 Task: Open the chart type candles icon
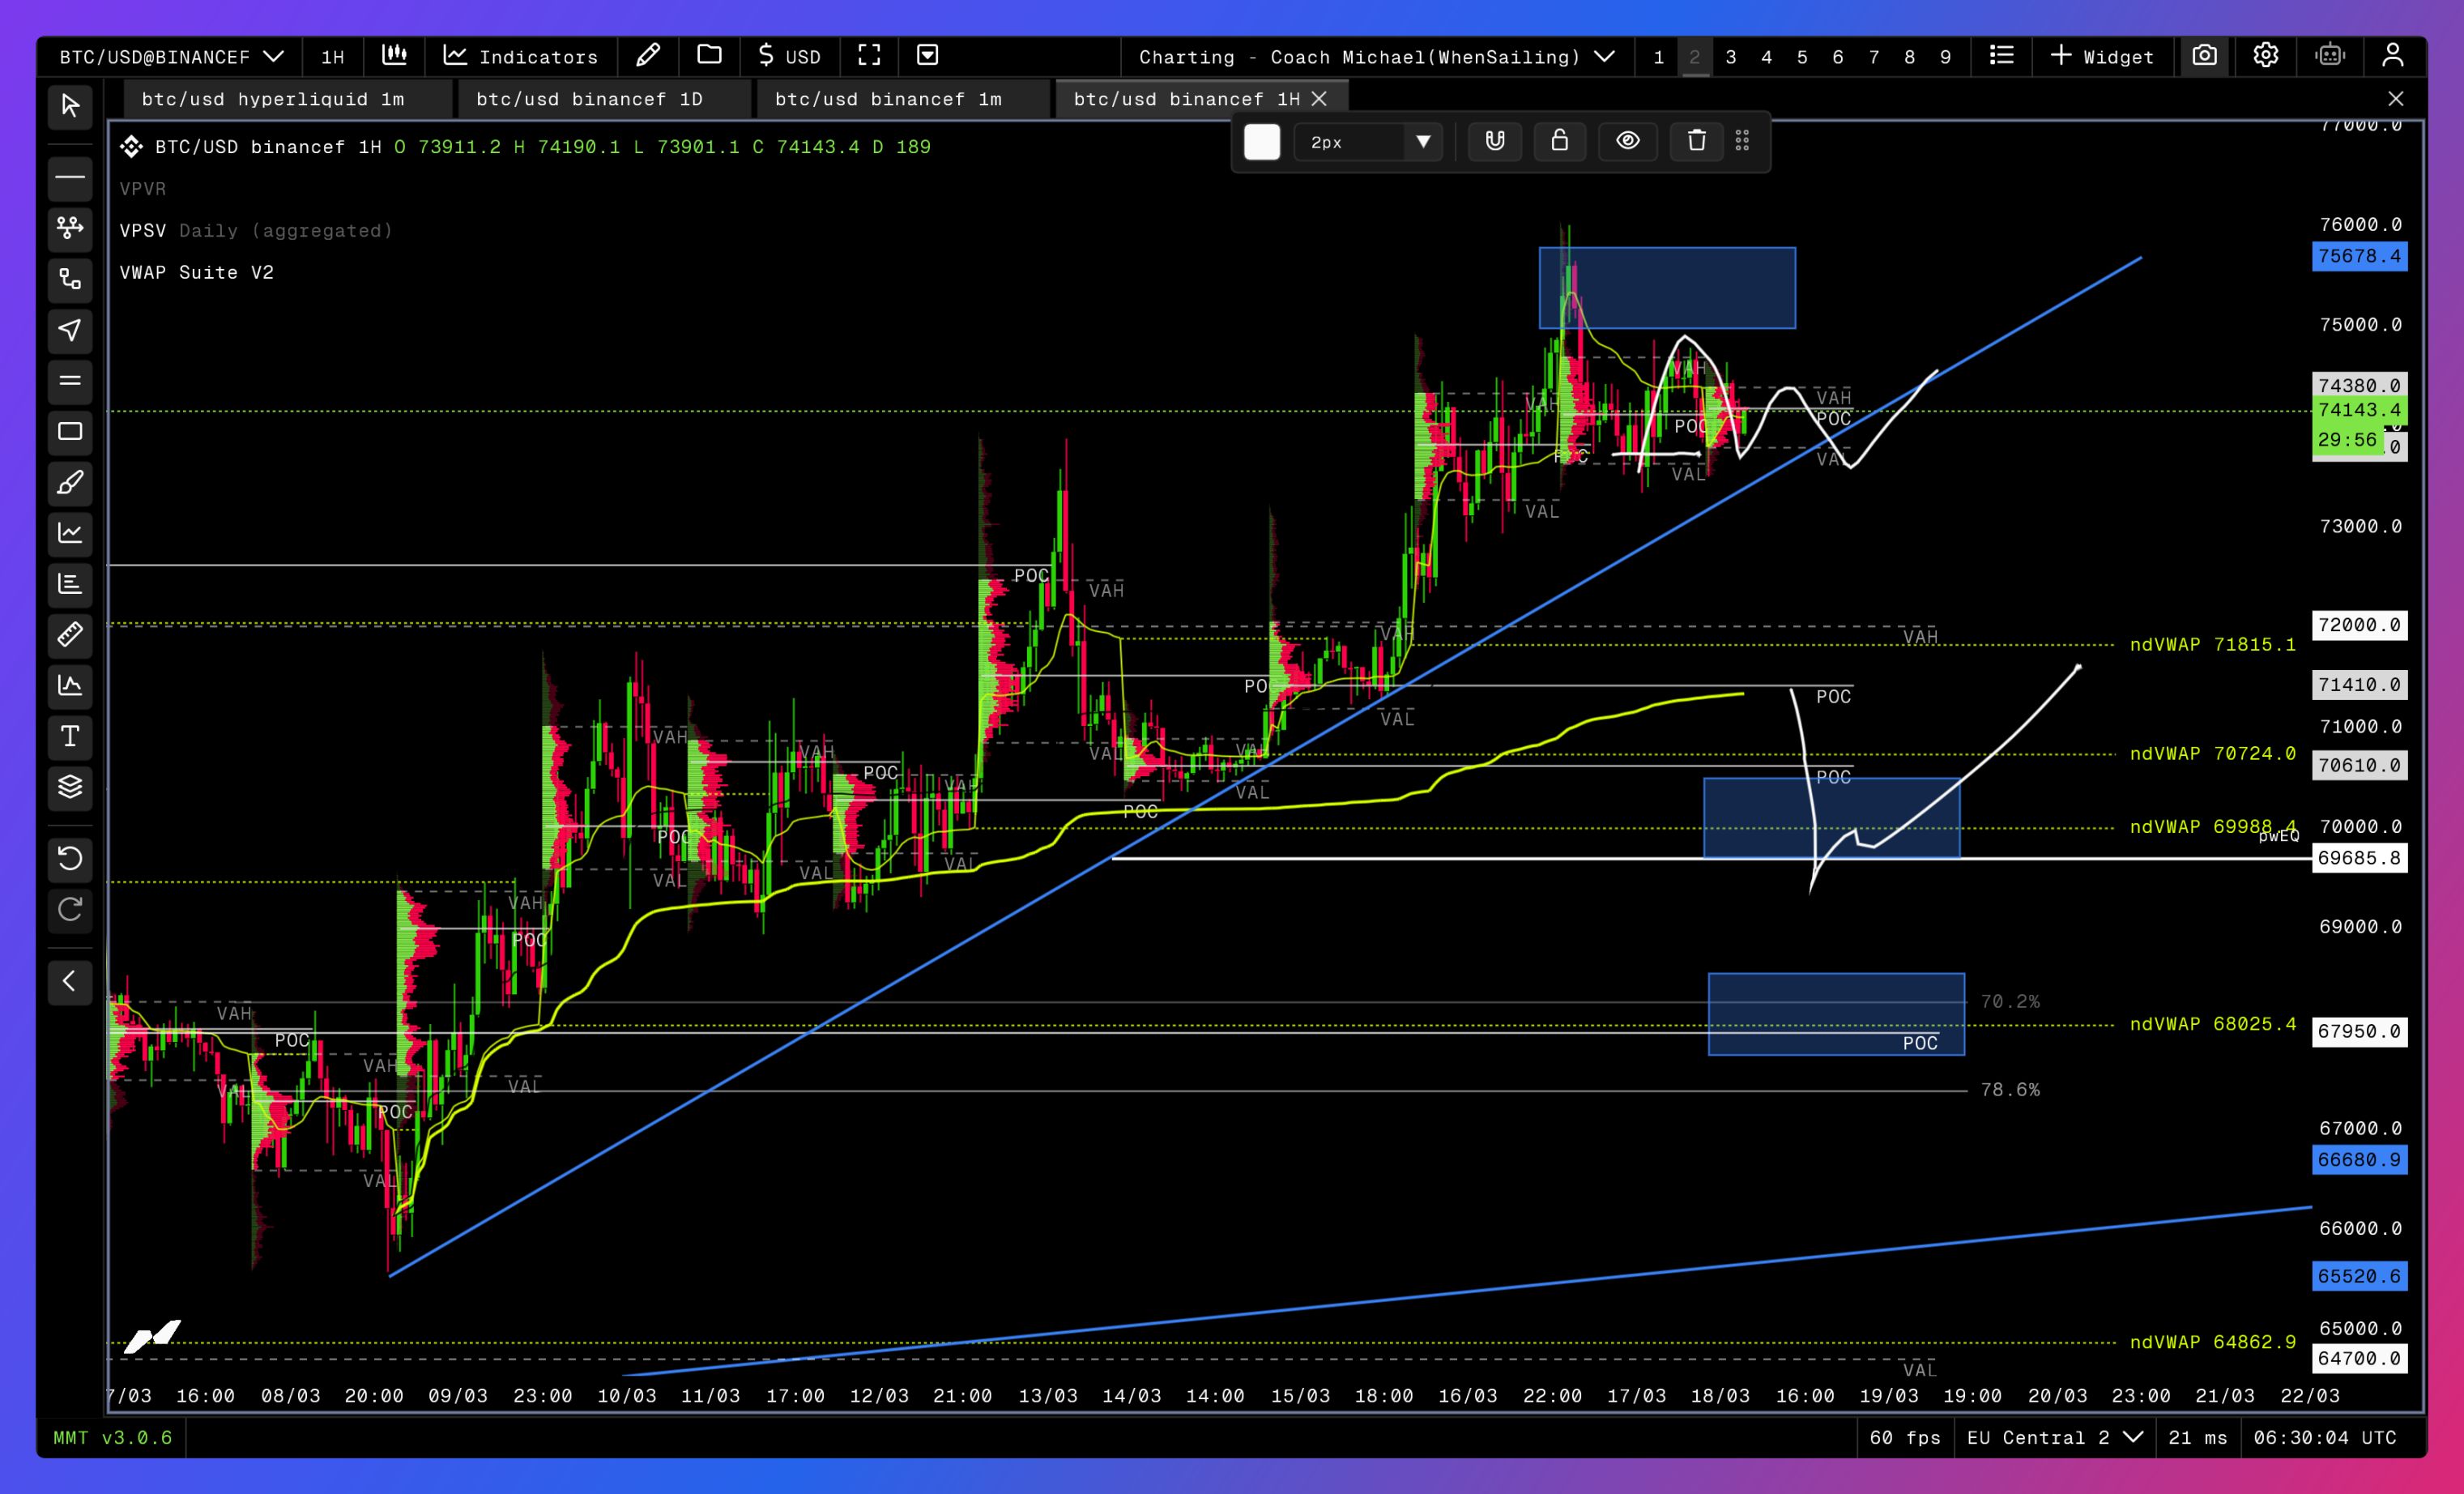pyautogui.click(x=394, y=56)
